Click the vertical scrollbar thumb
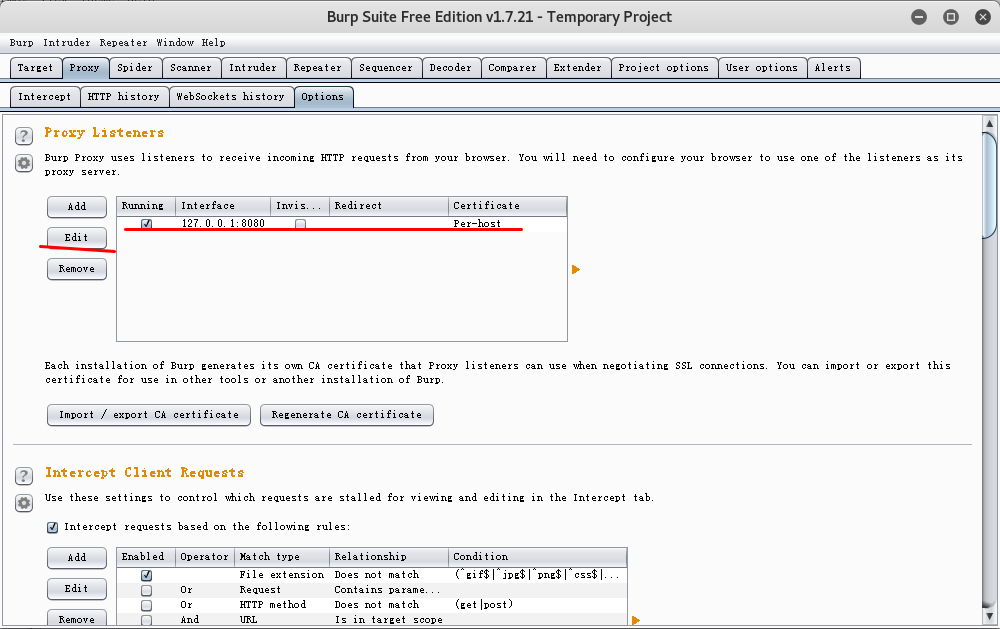This screenshot has width=1000, height=629. point(989,185)
